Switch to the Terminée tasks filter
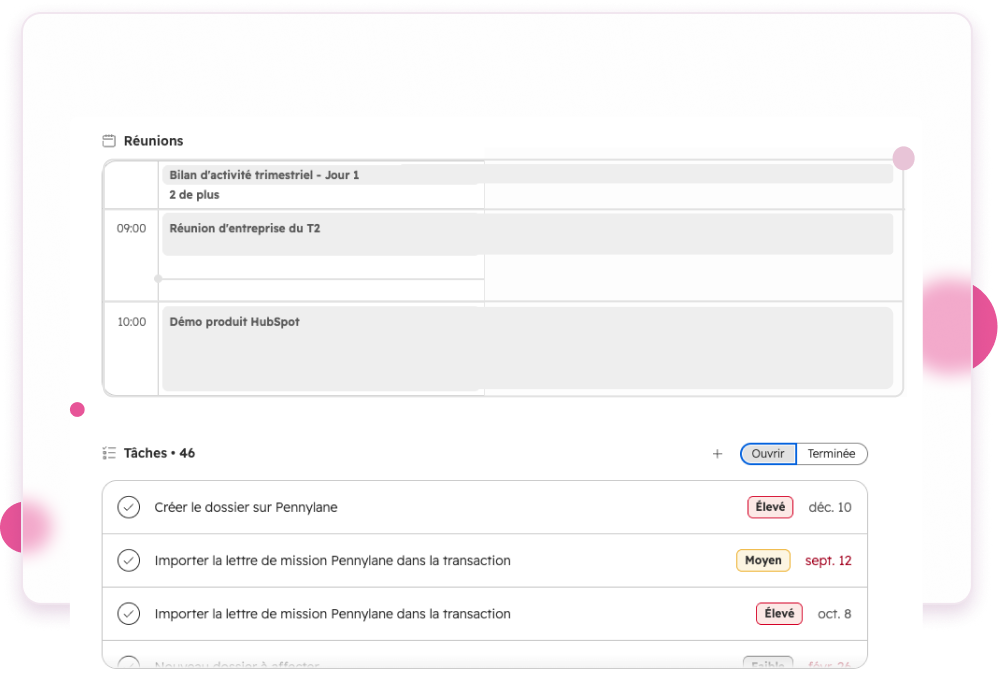 tap(831, 454)
